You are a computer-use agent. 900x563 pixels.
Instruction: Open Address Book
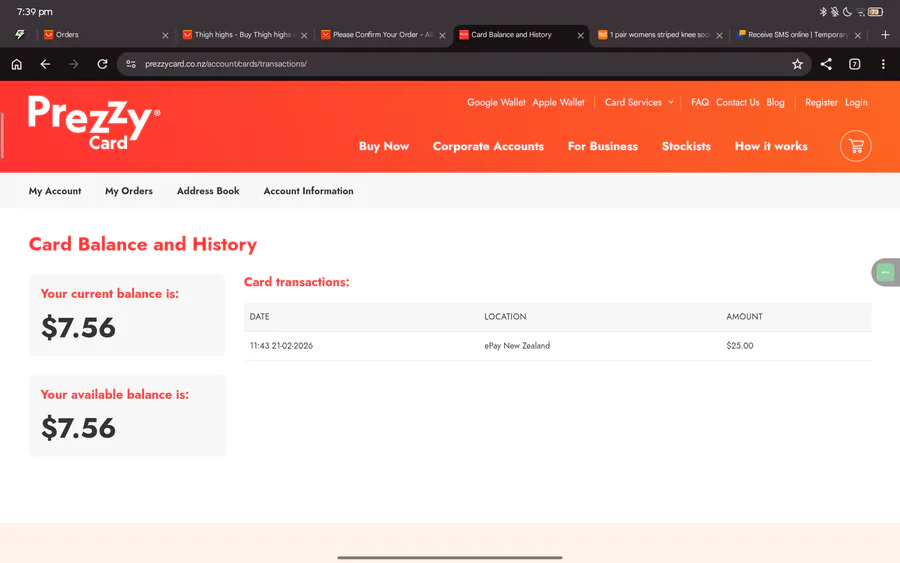[x=208, y=191]
